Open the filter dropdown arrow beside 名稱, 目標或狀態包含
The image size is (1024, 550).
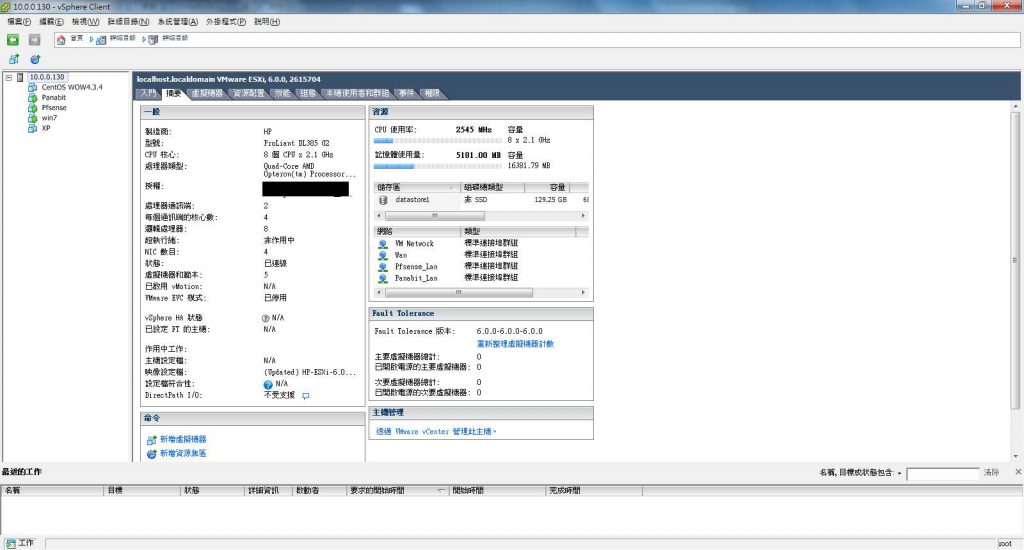[899, 473]
